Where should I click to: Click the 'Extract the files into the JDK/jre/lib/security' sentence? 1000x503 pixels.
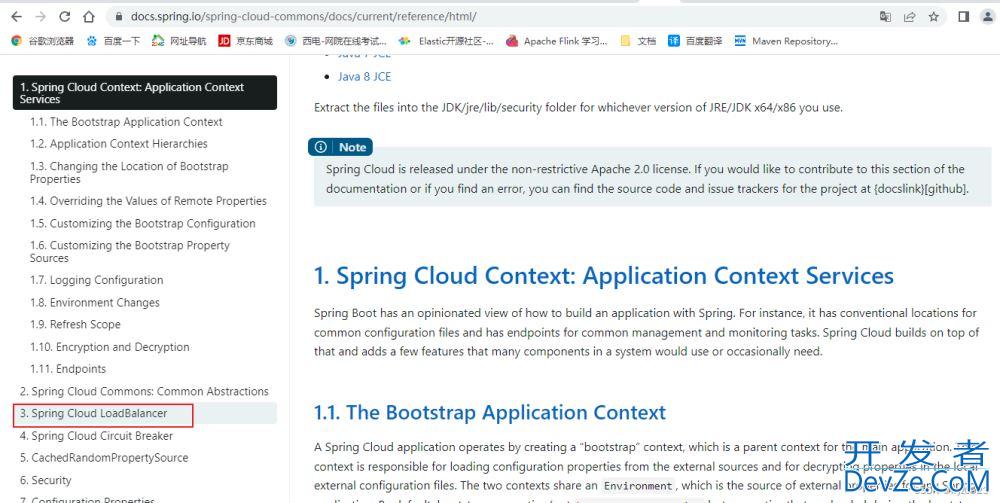(x=578, y=108)
